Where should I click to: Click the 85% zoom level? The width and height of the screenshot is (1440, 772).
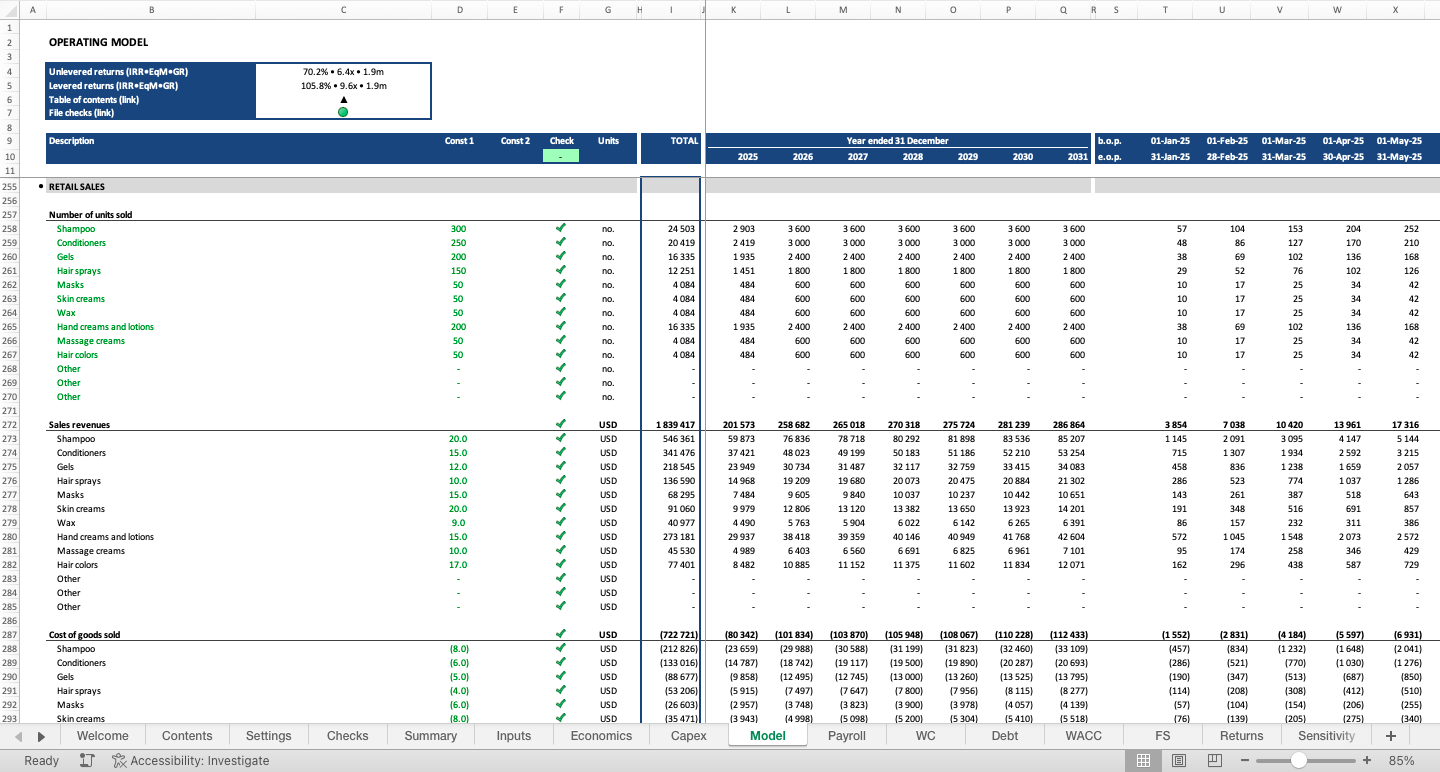tap(1401, 761)
